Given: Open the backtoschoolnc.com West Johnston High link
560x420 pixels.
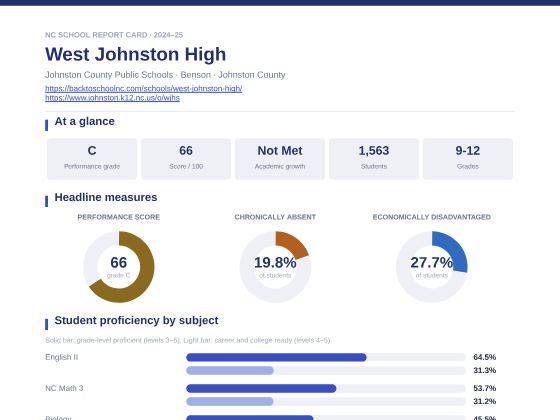Looking at the screenshot, I should pyautogui.click(x=144, y=89).
